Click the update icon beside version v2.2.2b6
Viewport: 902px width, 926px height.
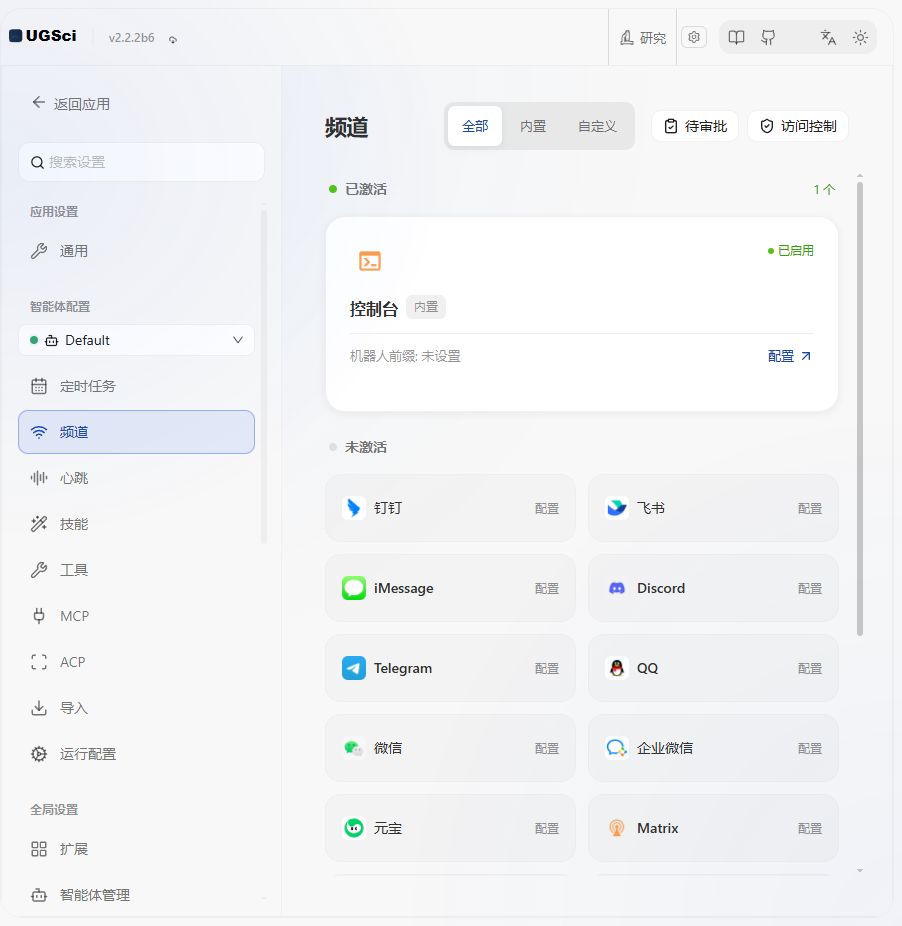[x=172, y=39]
